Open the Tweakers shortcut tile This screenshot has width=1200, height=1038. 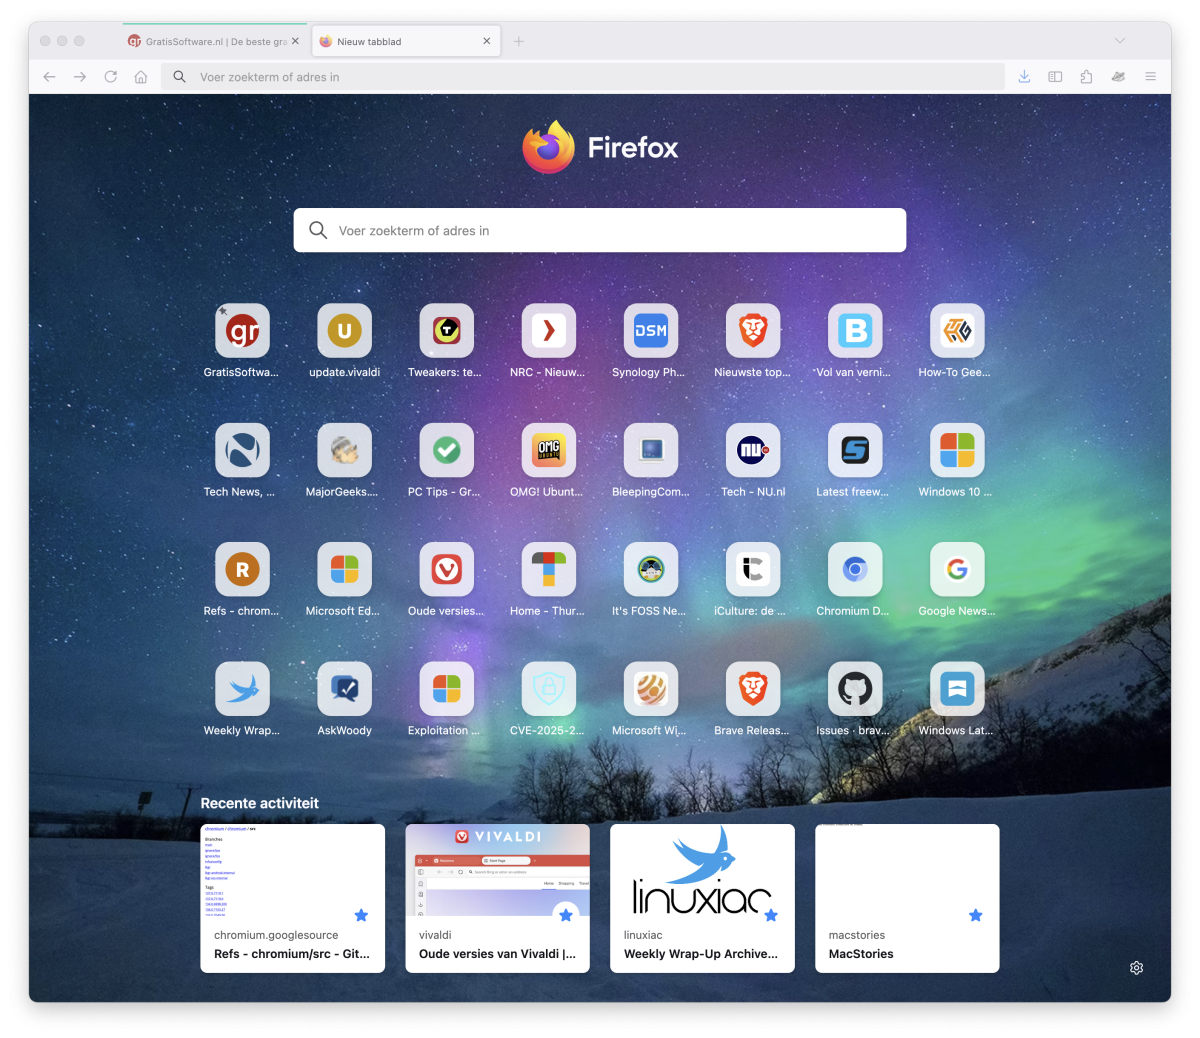(446, 331)
